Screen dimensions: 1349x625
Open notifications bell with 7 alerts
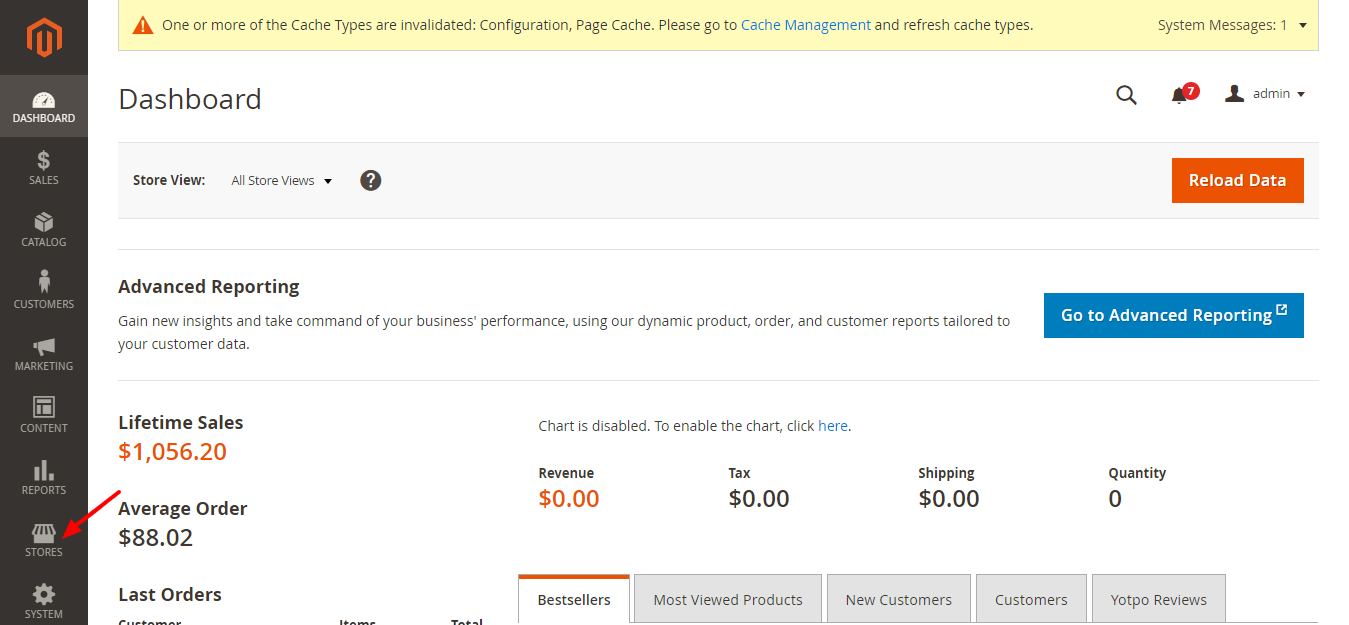coord(1180,95)
